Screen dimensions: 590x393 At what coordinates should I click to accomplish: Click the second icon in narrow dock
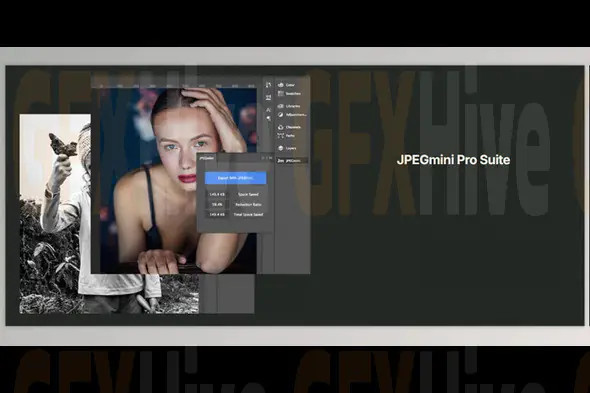click(268, 97)
